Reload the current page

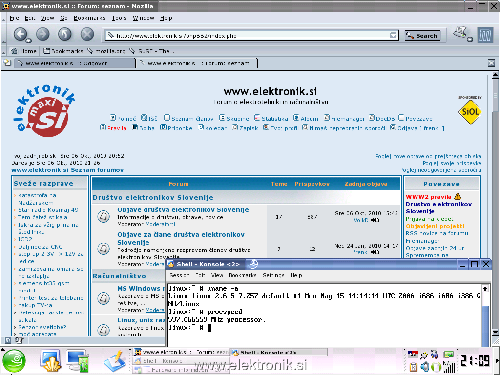65,34
